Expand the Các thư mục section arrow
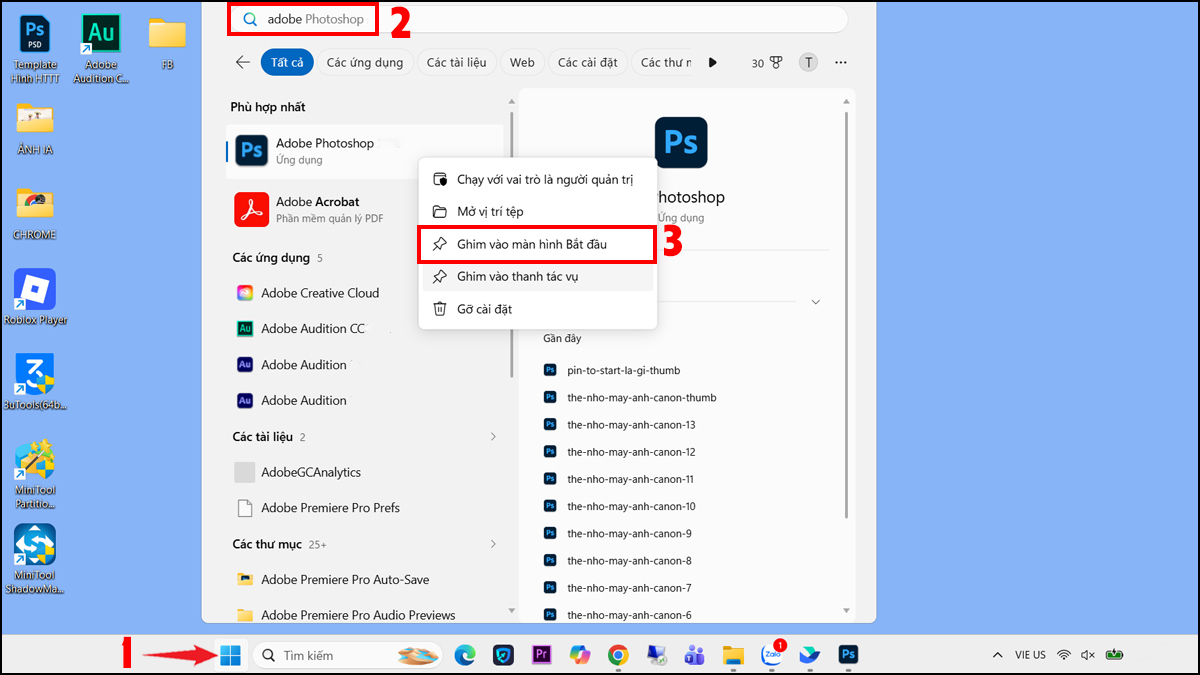Screen dimensions: 1200x675 [493, 544]
